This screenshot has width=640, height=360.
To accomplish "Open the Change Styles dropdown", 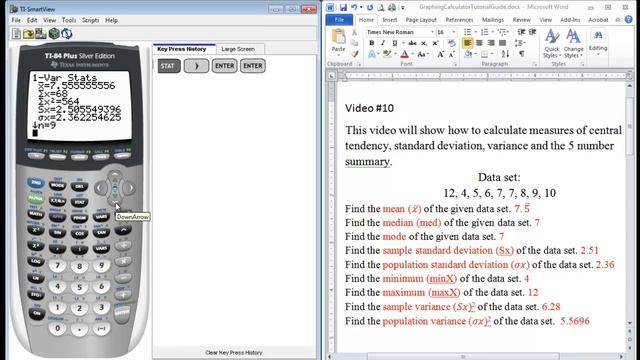I will [x=573, y=52].
